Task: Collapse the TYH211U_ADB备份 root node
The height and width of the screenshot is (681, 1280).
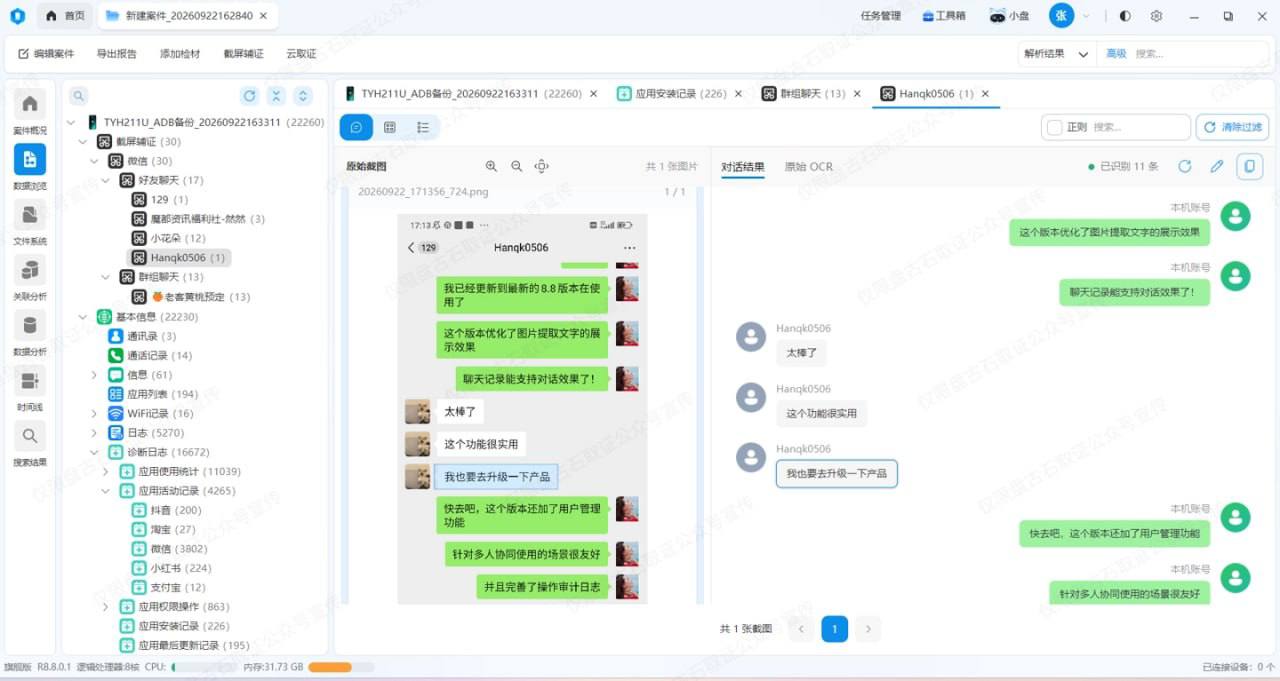Action: pyautogui.click(x=72, y=122)
